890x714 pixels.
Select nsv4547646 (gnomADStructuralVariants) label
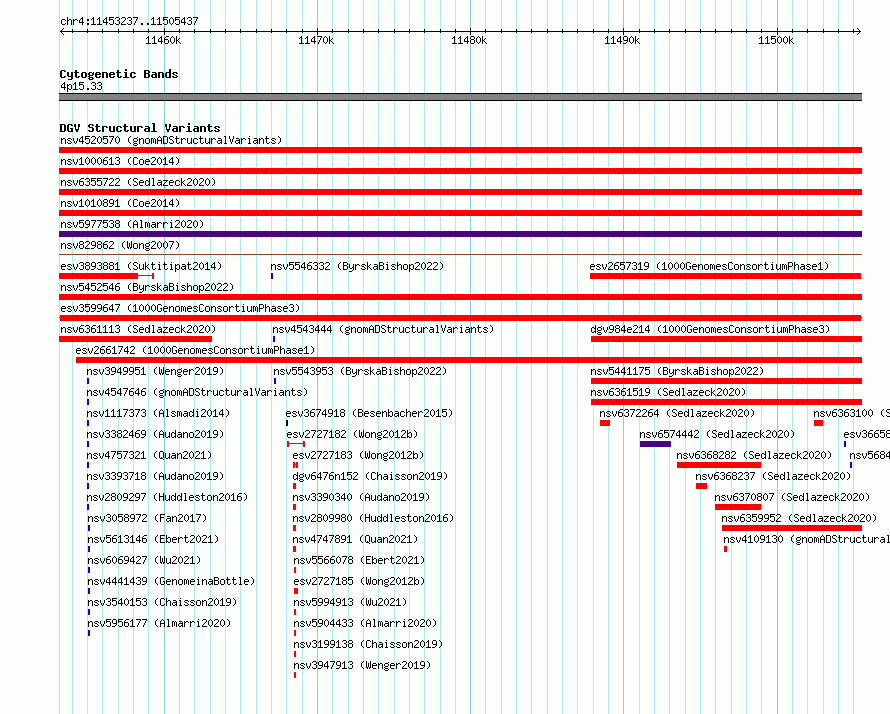coord(197,392)
